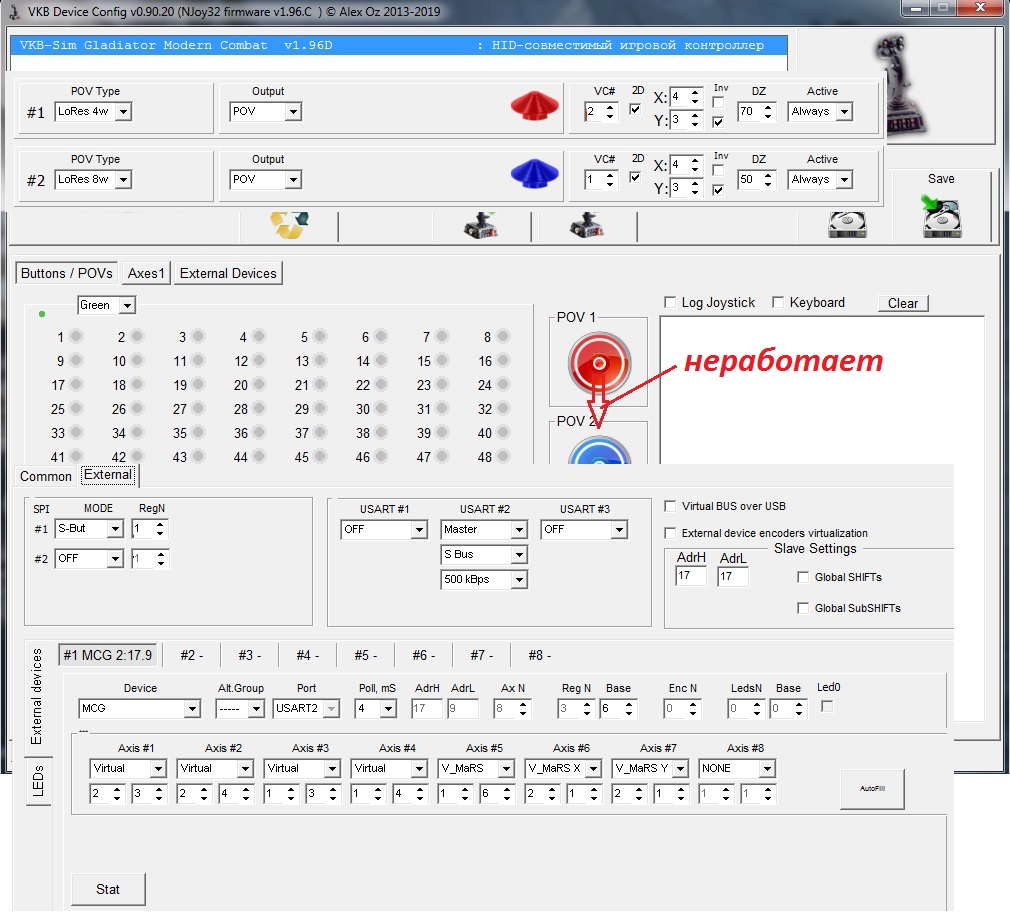Enable Virtual BUS over USB
Viewport: 1010px width, 917px height.
[x=670, y=506]
